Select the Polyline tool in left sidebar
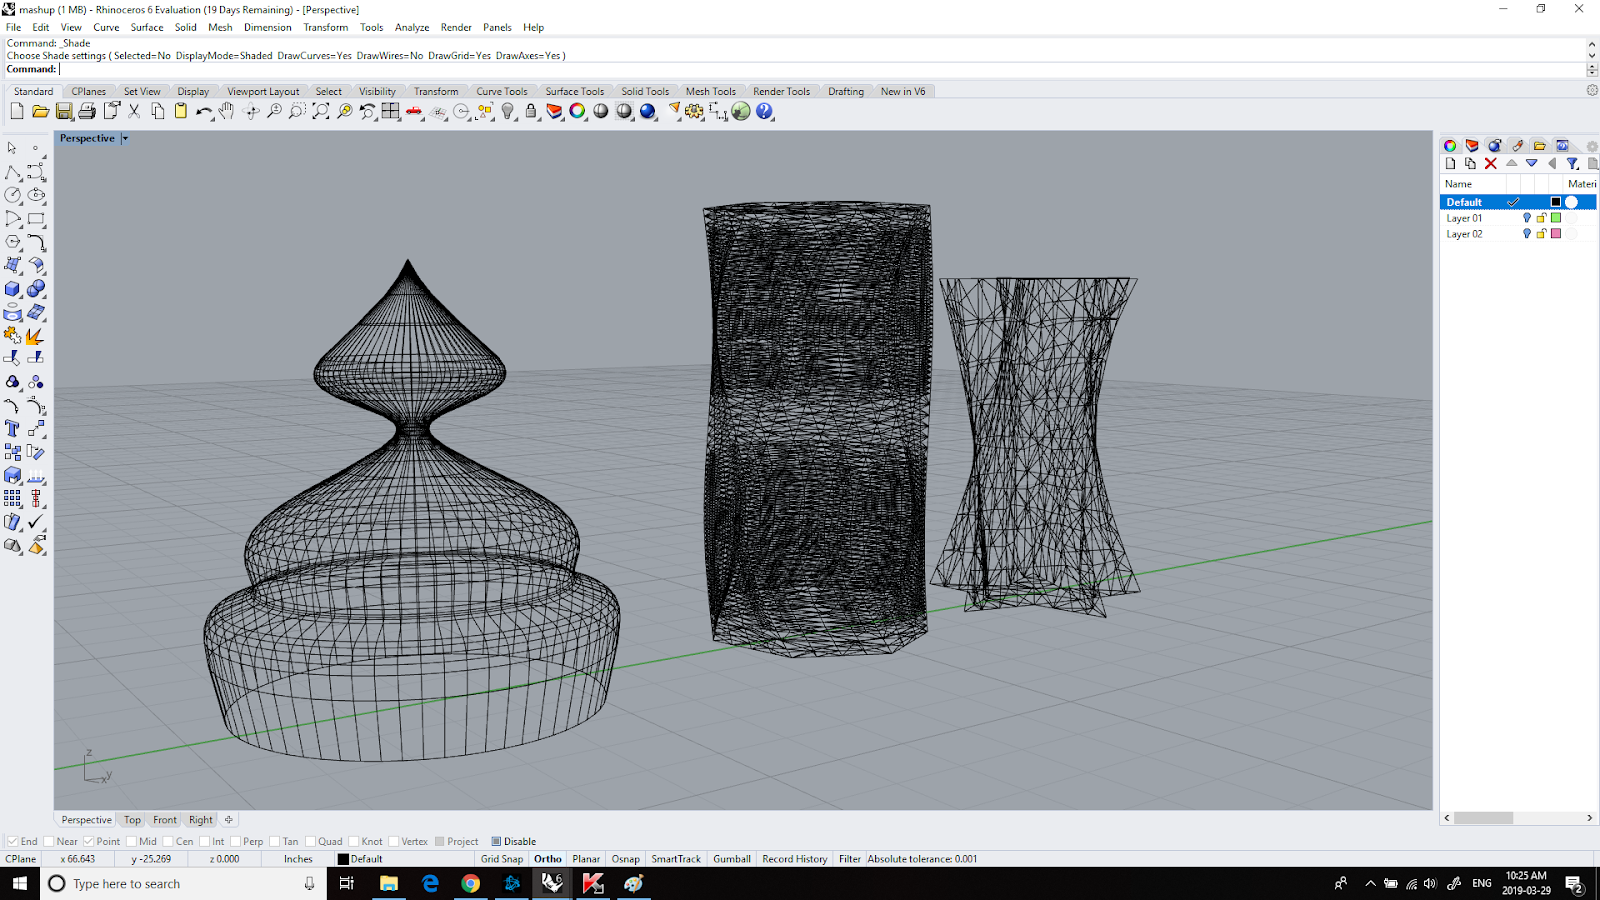Viewport: 1600px width, 900px height. [13, 172]
